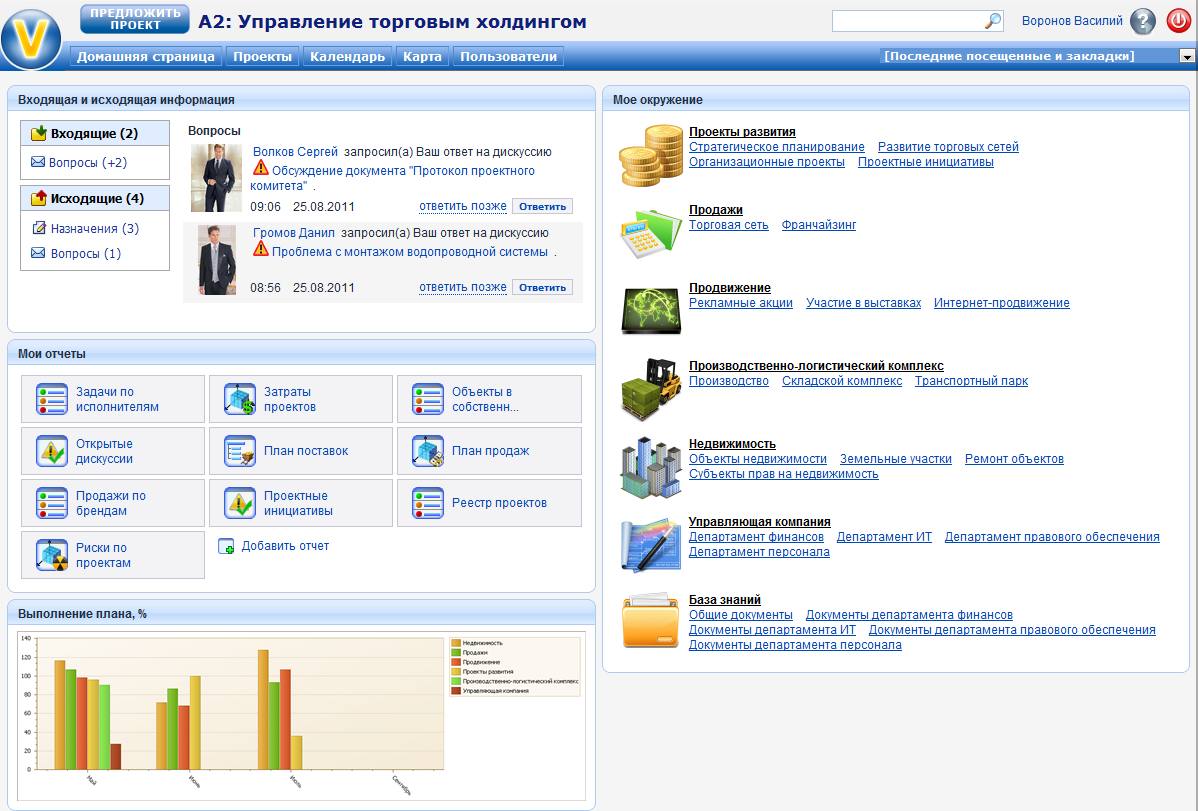This screenshot has width=1198, height=811.
Task: Open discussion Проблема с монтажом водопроводной системы
Action: (x=410, y=251)
